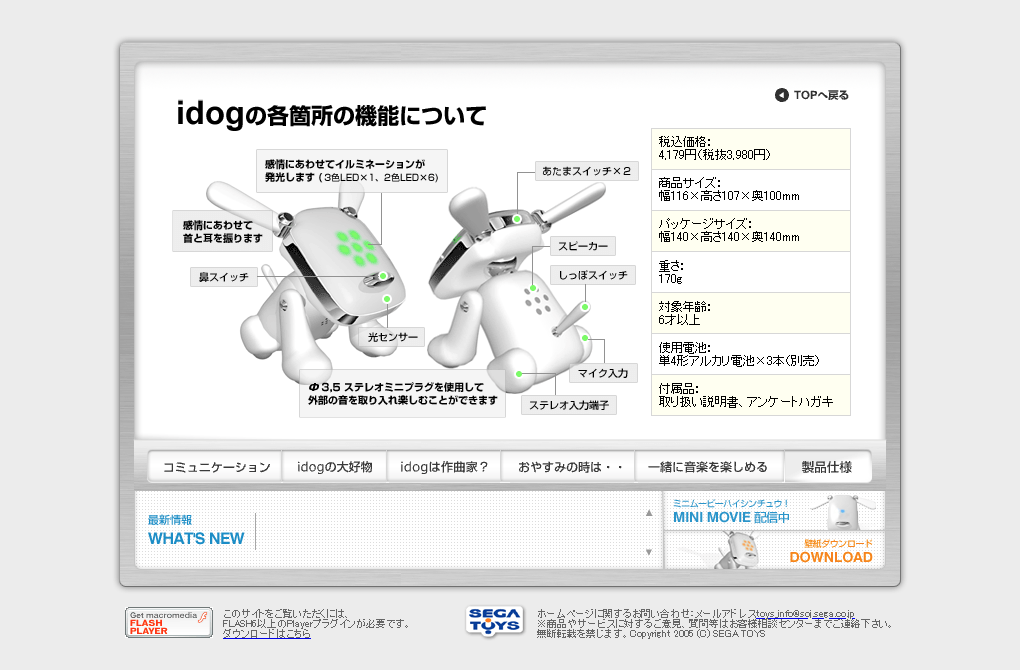Screen dimensions: 1020x670
Task: Click the ステレオ入力端子 label
Action: coord(569,405)
